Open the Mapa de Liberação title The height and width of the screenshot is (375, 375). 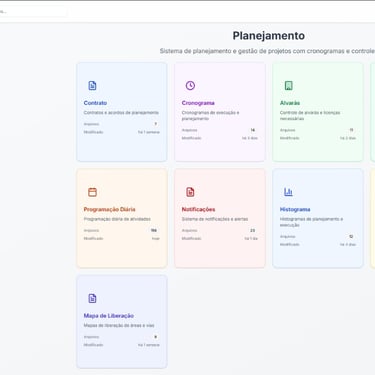[x=109, y=316]
